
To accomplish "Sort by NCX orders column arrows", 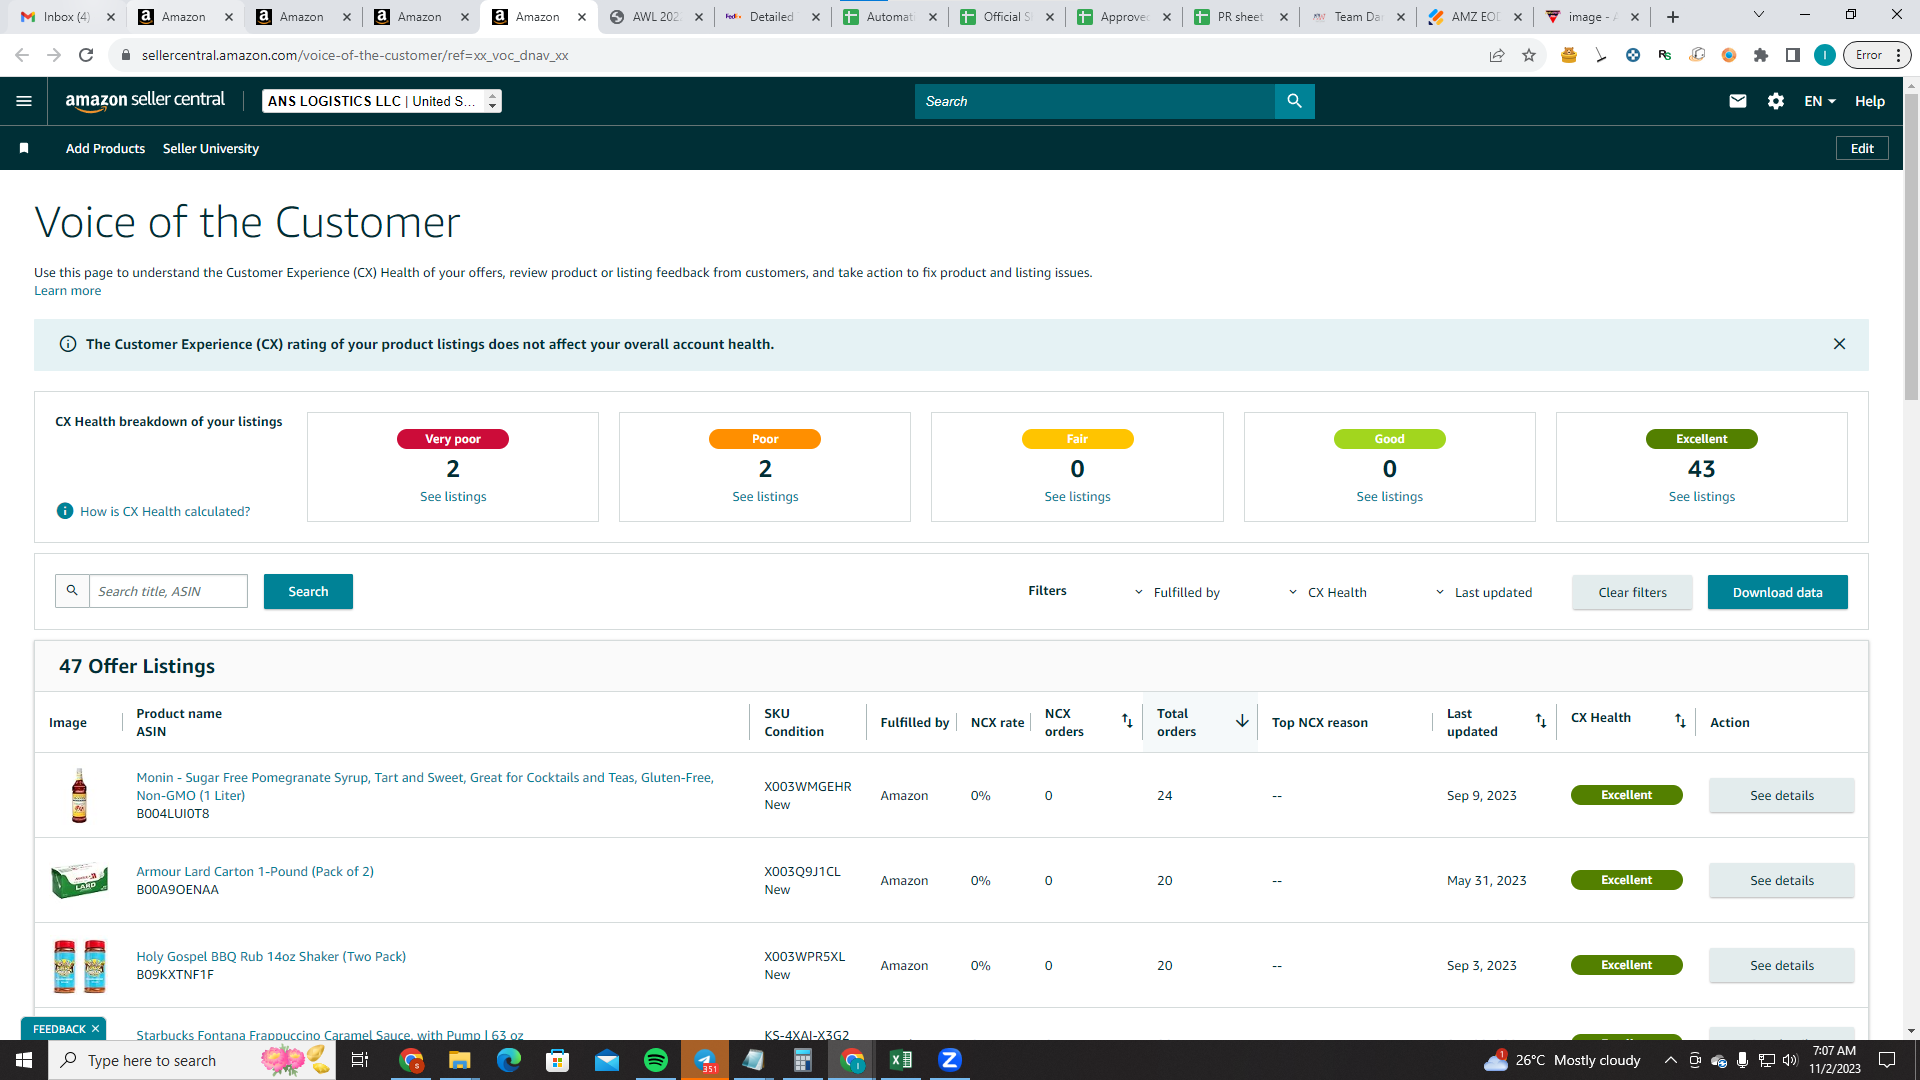I will coord(1127,721).
